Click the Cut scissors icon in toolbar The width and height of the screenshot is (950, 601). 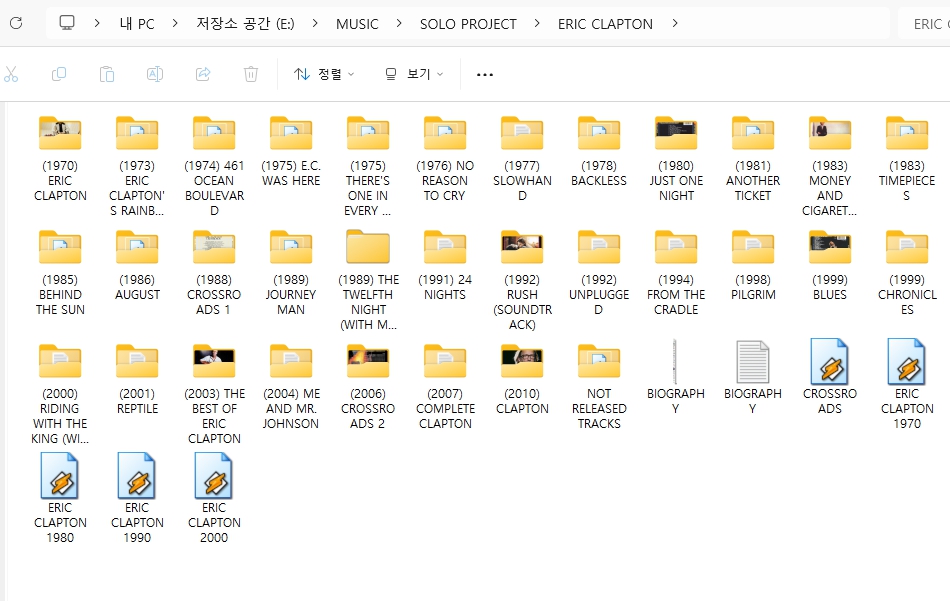[x=11, y=74]
